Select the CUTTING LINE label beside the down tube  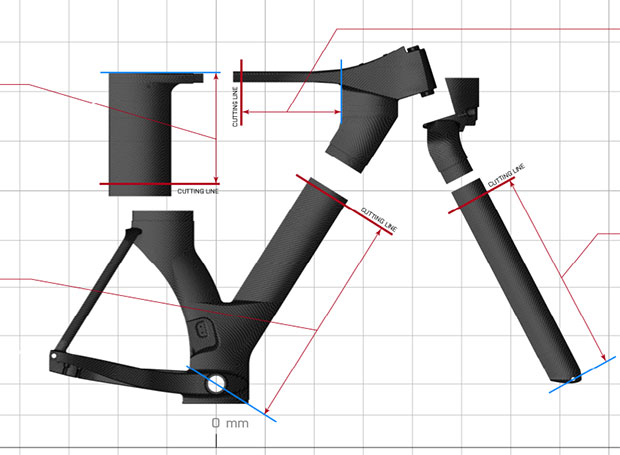click(x=378, y=221)
